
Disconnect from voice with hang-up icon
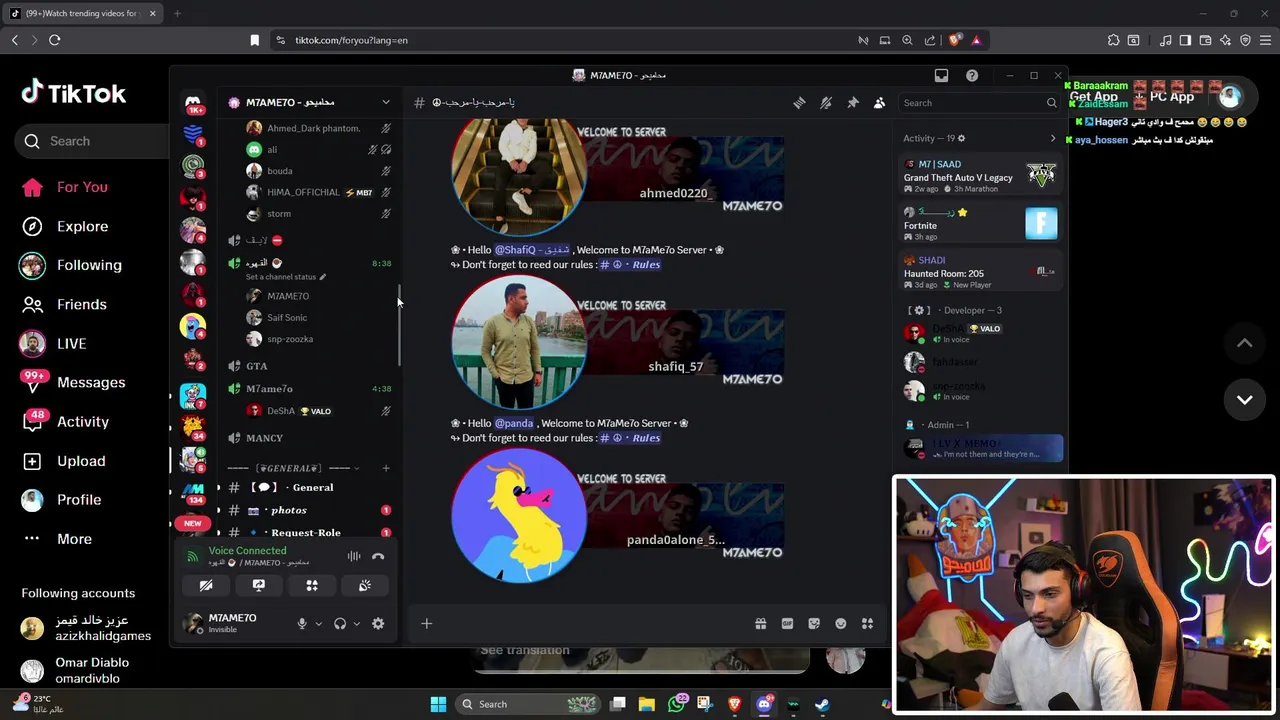[x=378, y=557]
